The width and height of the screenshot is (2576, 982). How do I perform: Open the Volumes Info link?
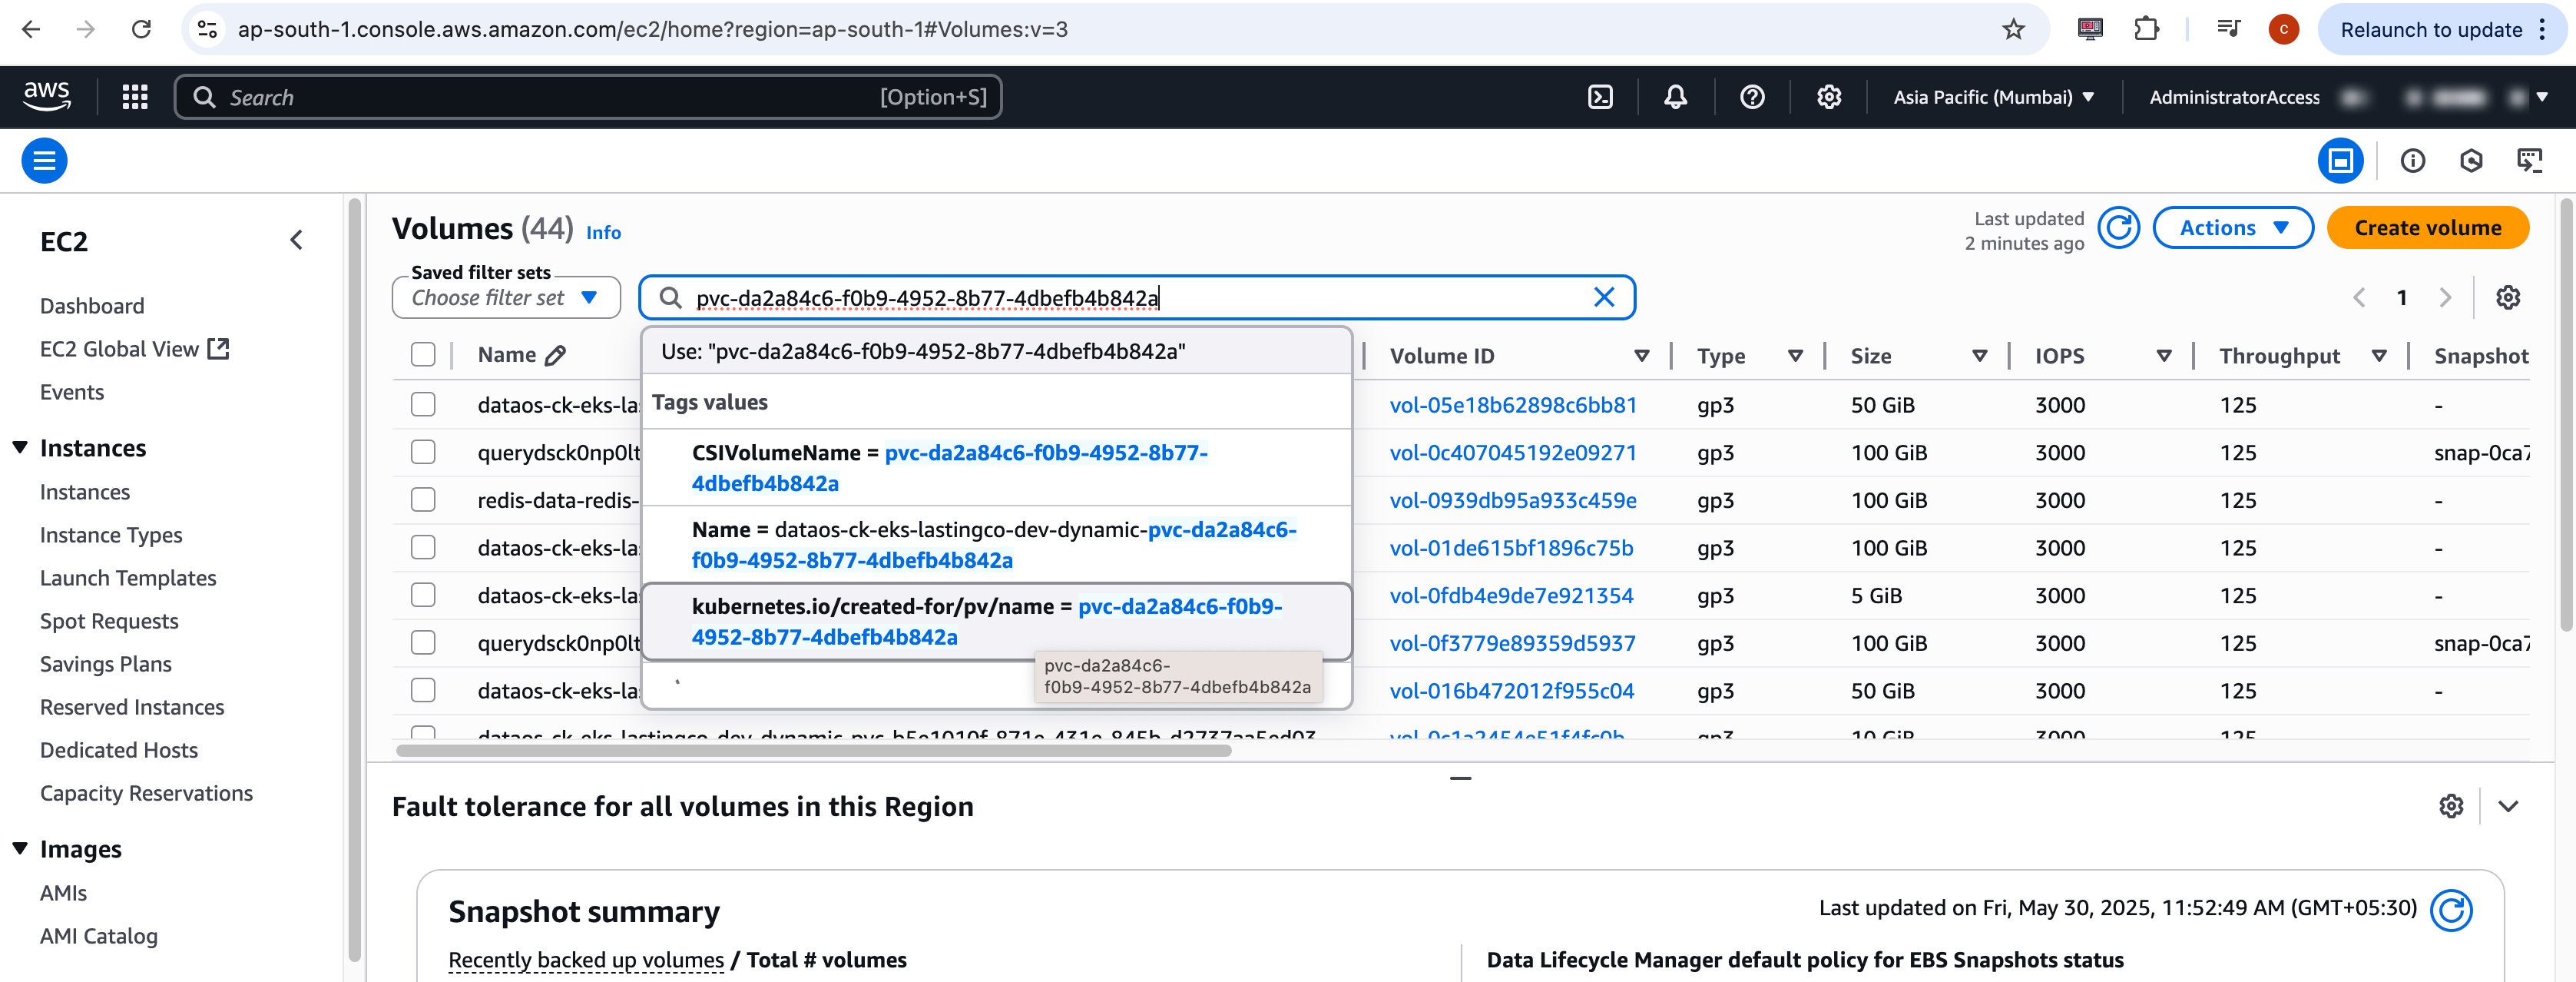(603, 232)
